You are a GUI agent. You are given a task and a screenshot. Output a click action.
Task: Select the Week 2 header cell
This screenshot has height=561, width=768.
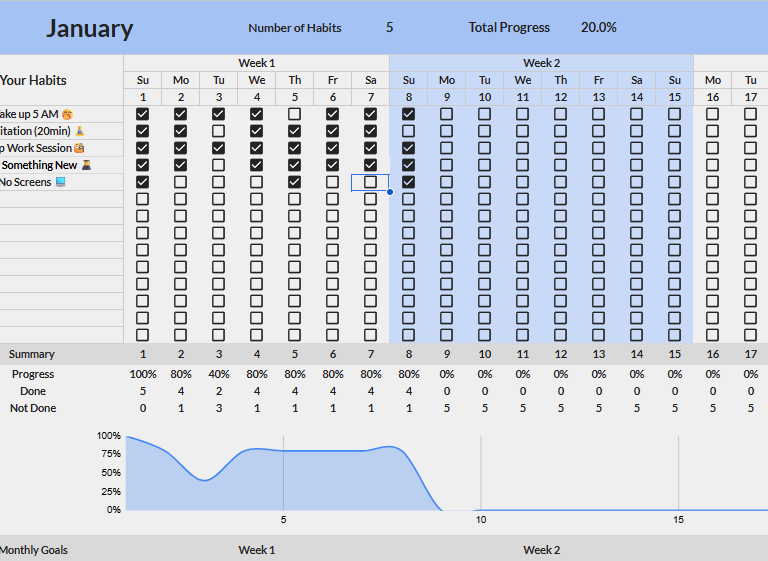(x=541, y=63)
